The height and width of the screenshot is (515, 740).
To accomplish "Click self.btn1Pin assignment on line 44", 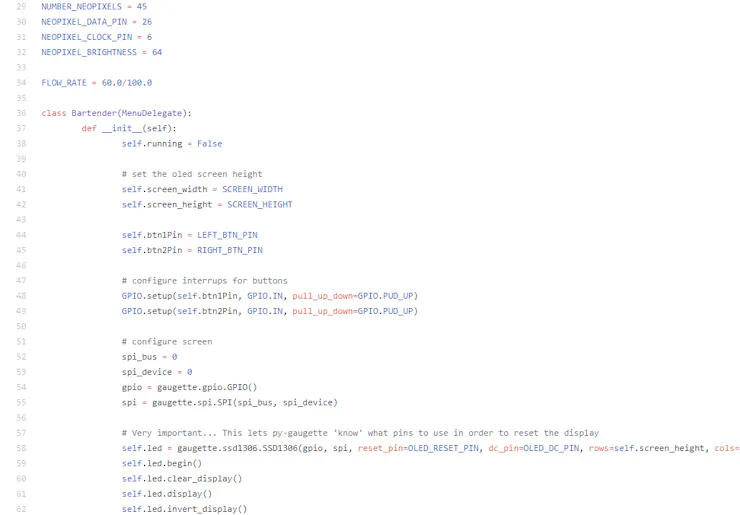I will (152, 235).
